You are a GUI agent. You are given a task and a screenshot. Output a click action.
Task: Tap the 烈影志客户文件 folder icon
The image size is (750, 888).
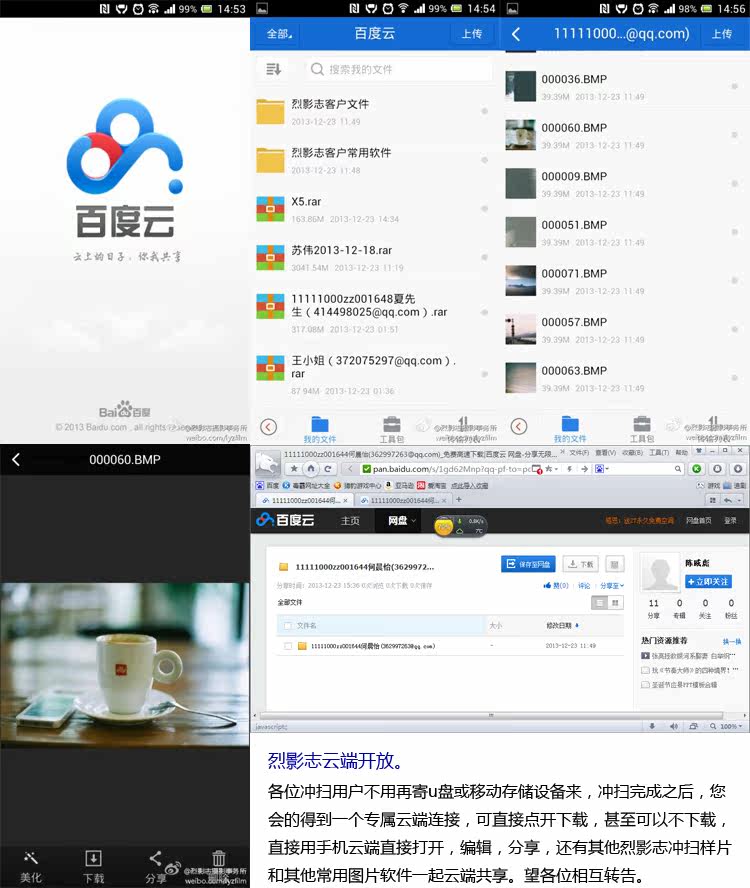[x=270, y=112]
